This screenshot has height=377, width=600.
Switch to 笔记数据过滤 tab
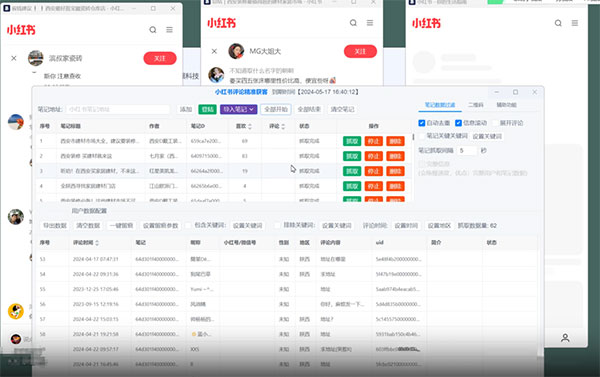click(440, 105)
